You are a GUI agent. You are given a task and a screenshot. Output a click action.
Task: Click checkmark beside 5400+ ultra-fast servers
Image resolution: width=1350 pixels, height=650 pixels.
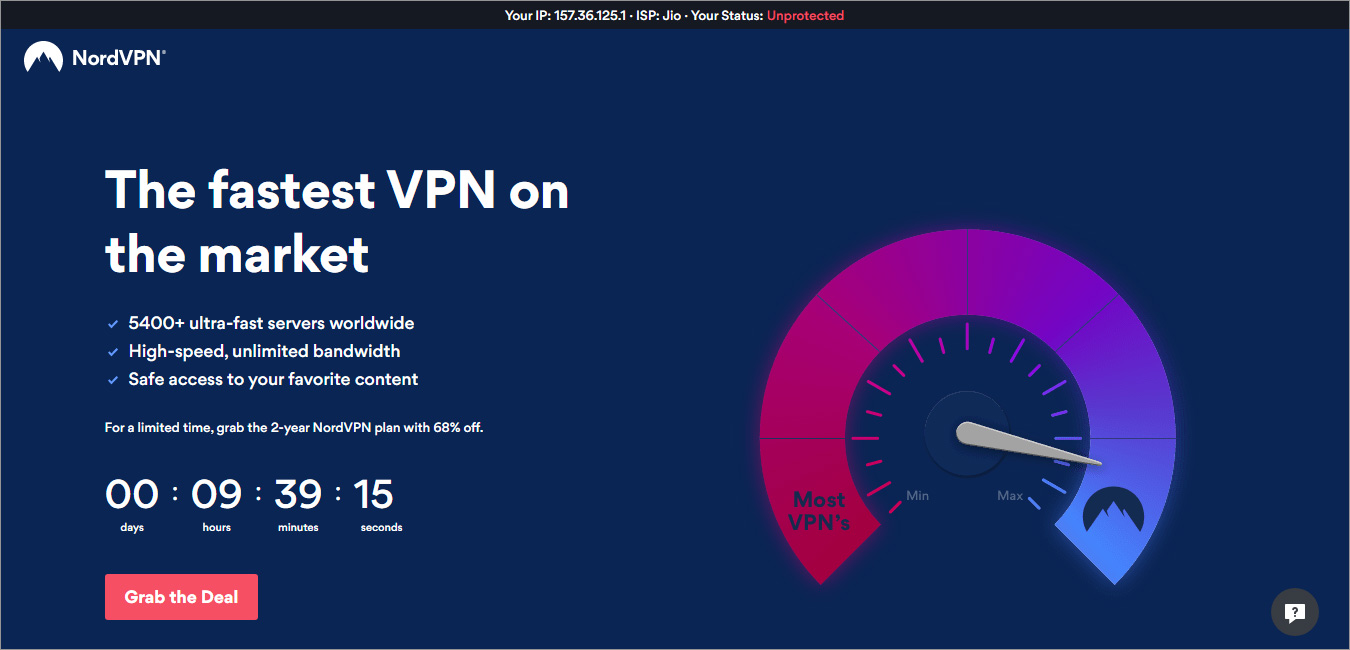click(113, 324)
